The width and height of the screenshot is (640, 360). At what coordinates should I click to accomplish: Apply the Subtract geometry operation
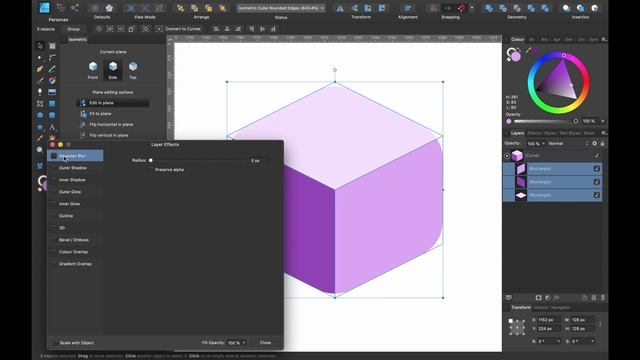point(503,8)
